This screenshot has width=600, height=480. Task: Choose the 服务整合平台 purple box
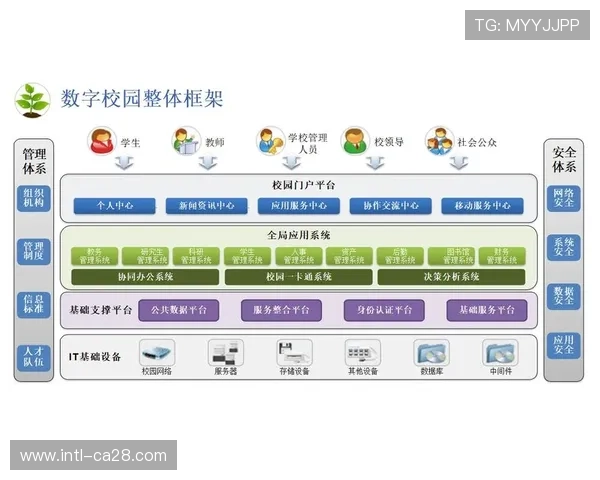tap(281, 310)
